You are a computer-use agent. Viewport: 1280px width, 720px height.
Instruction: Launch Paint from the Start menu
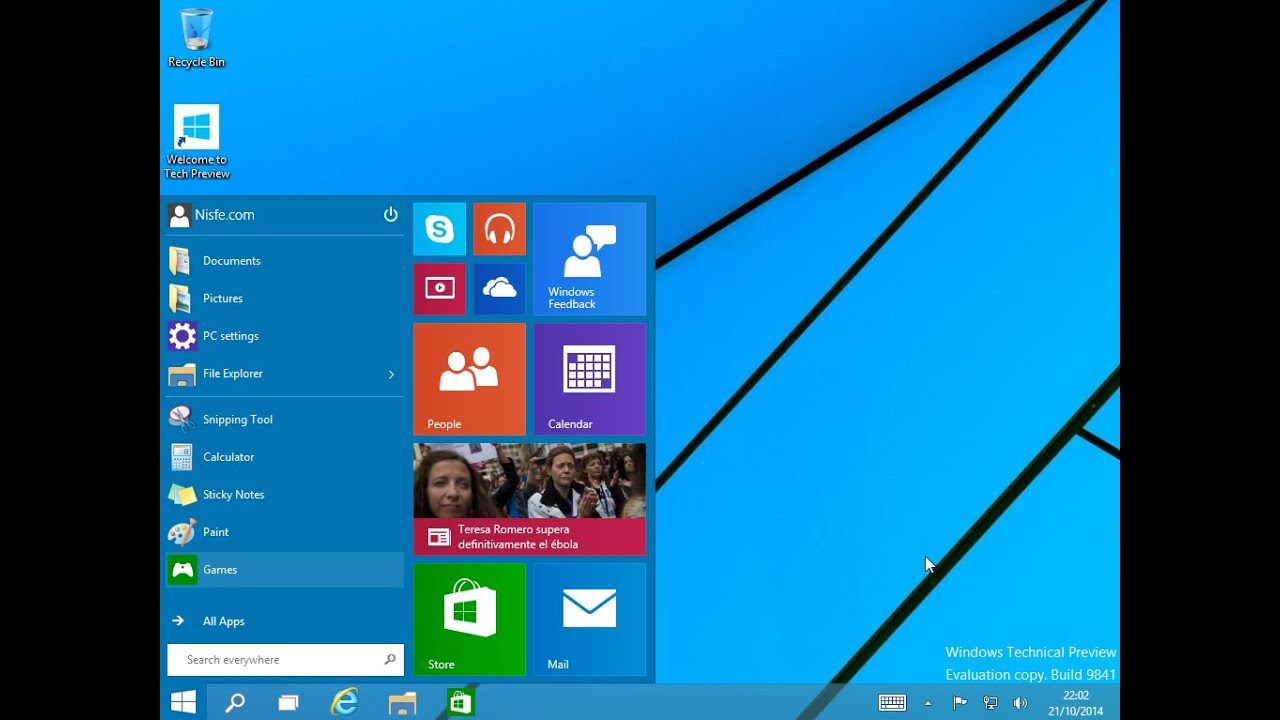click(285, 532)
